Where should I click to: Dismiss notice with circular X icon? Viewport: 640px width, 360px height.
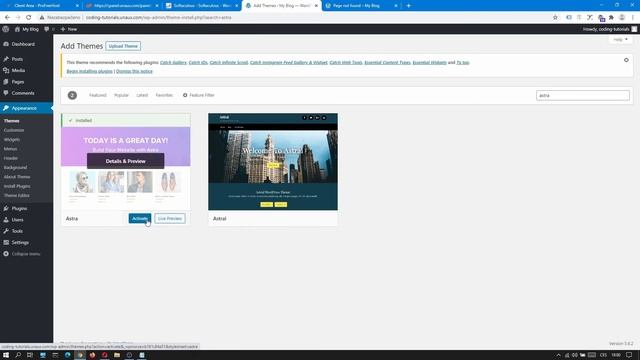tap(626, 60)
